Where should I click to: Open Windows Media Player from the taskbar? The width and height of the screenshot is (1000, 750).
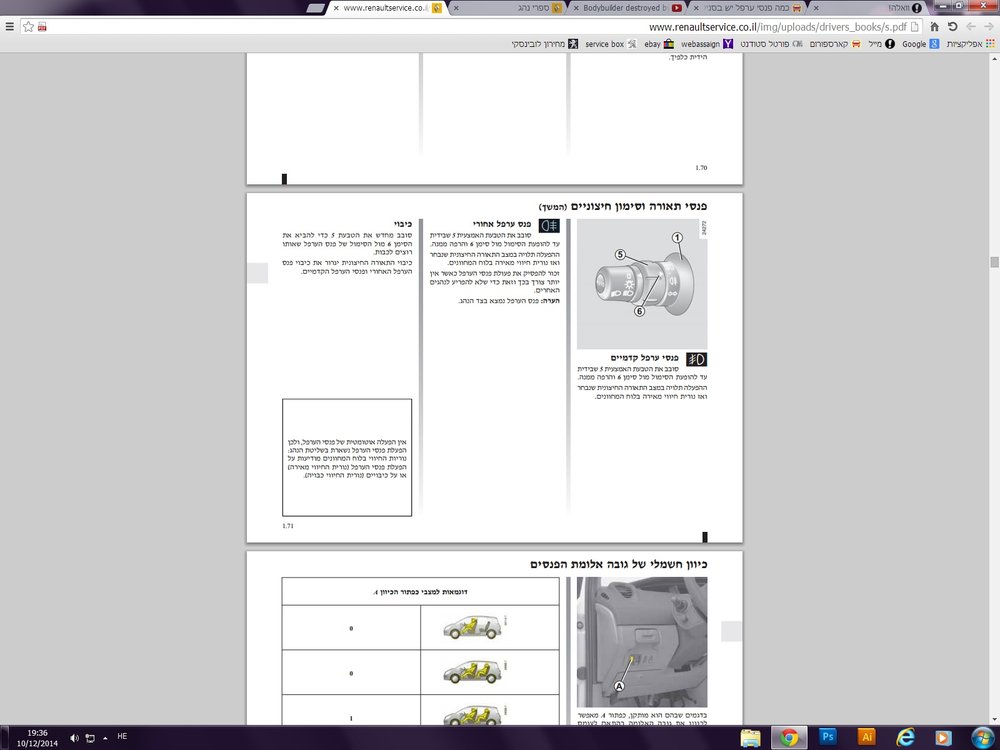tap(943, 737)
